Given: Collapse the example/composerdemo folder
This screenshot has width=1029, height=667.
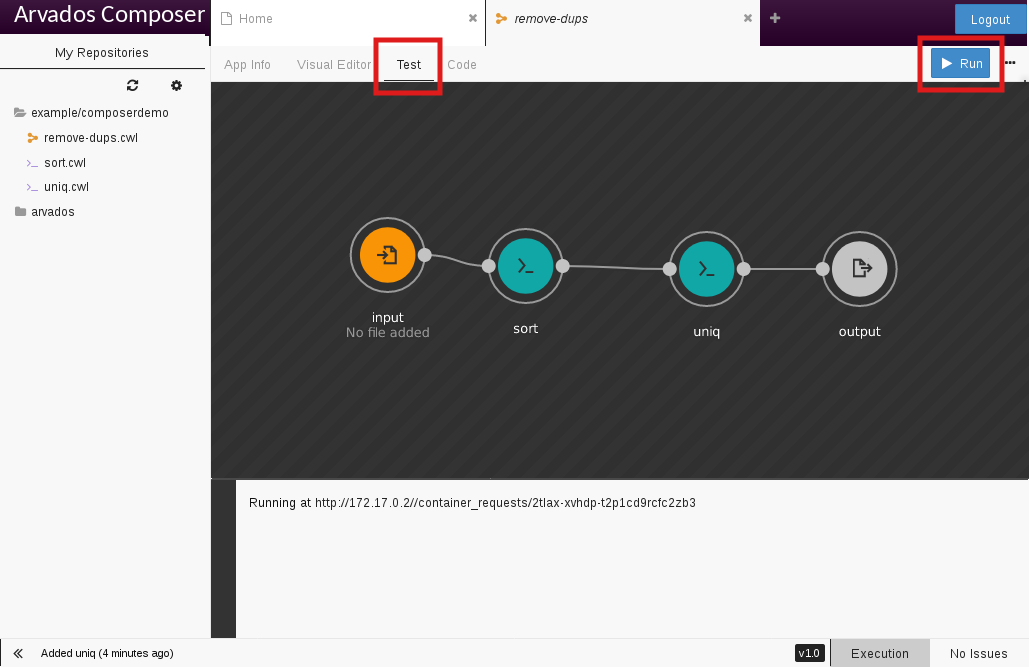Looking at the screenshot, I should [x=20, y=113].
